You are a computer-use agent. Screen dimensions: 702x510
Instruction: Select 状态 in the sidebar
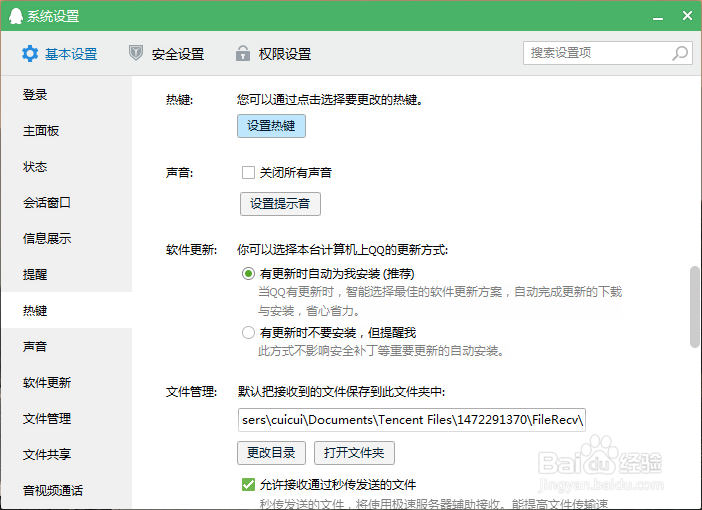[67, 167]
